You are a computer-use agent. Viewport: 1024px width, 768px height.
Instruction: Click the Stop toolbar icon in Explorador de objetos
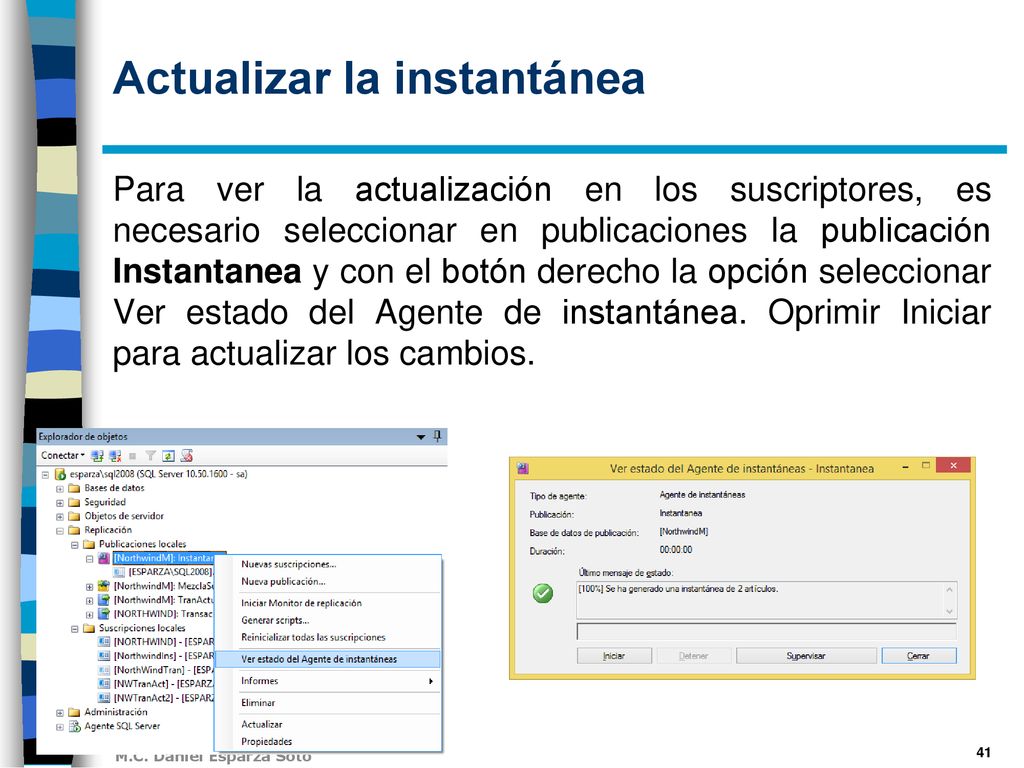(133, 456)
